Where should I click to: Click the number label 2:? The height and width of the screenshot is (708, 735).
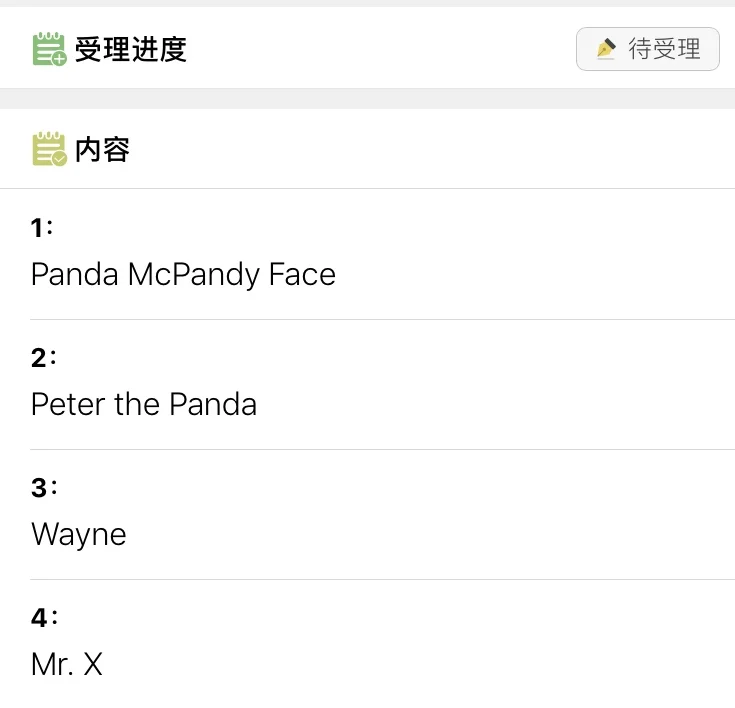click(x=44, y=358)
